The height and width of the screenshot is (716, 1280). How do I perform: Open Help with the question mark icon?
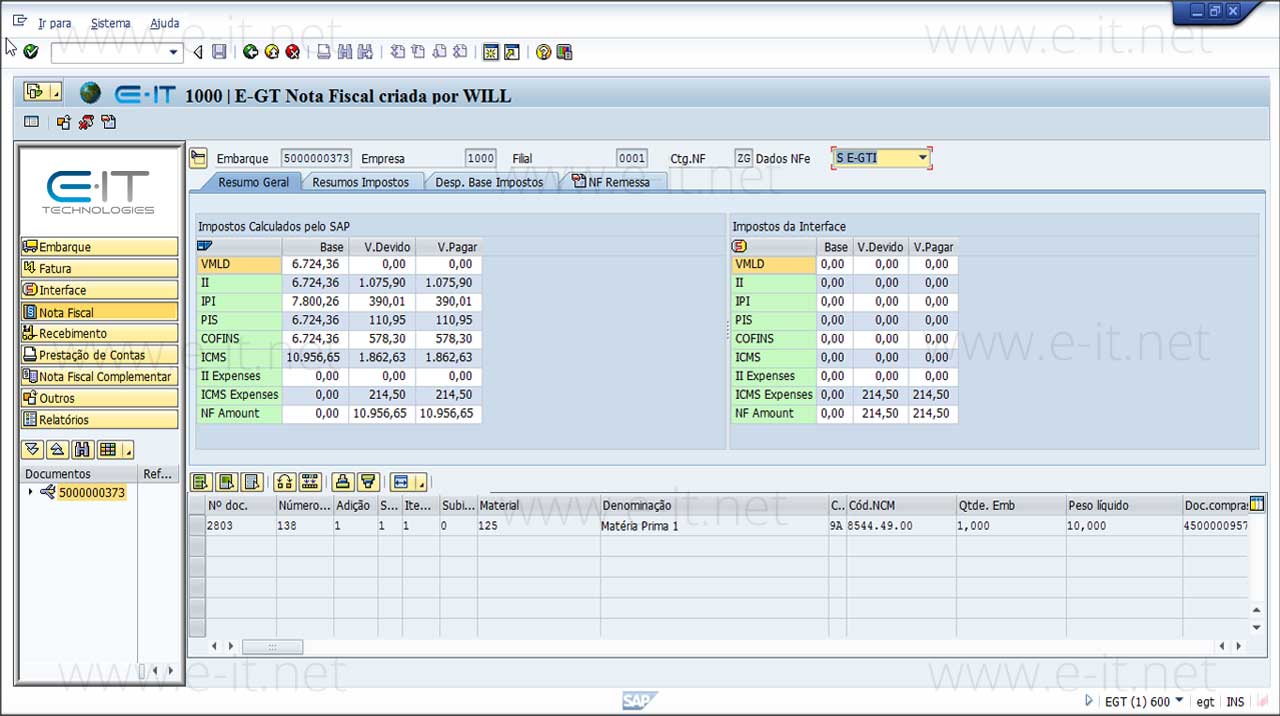543,52
